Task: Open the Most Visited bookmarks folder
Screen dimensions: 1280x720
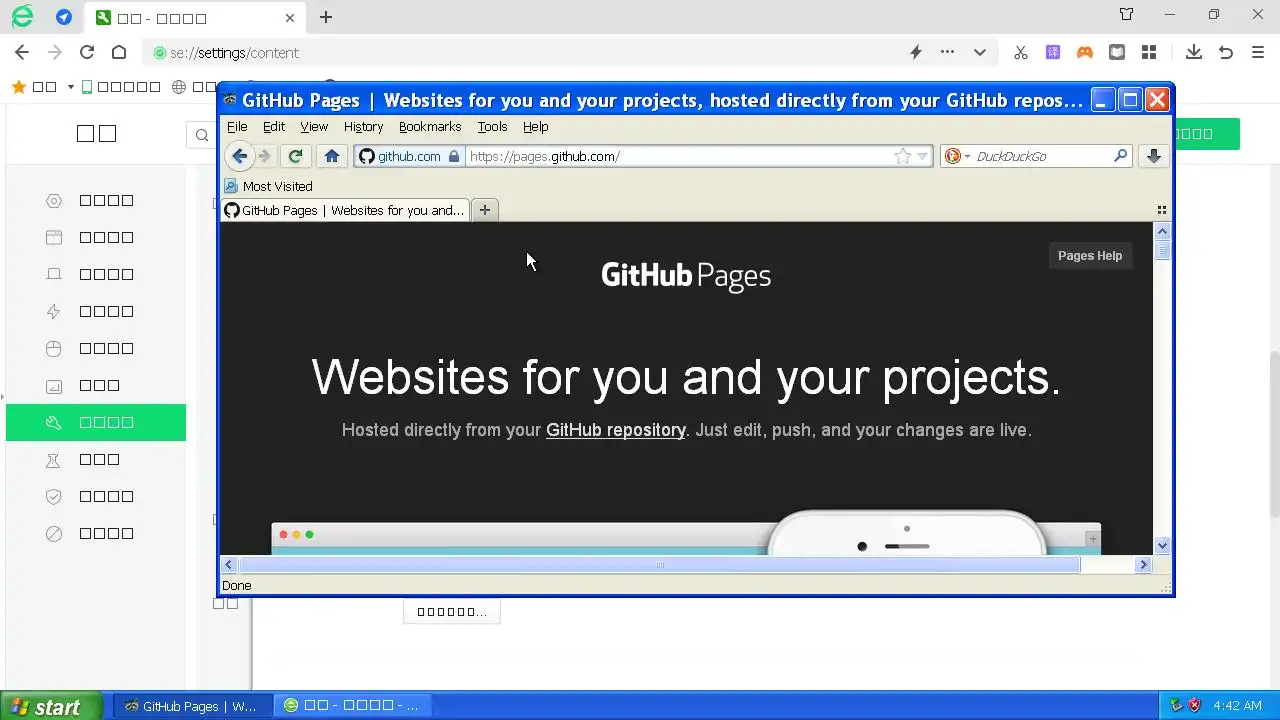Action: click(x=268, y=186)
